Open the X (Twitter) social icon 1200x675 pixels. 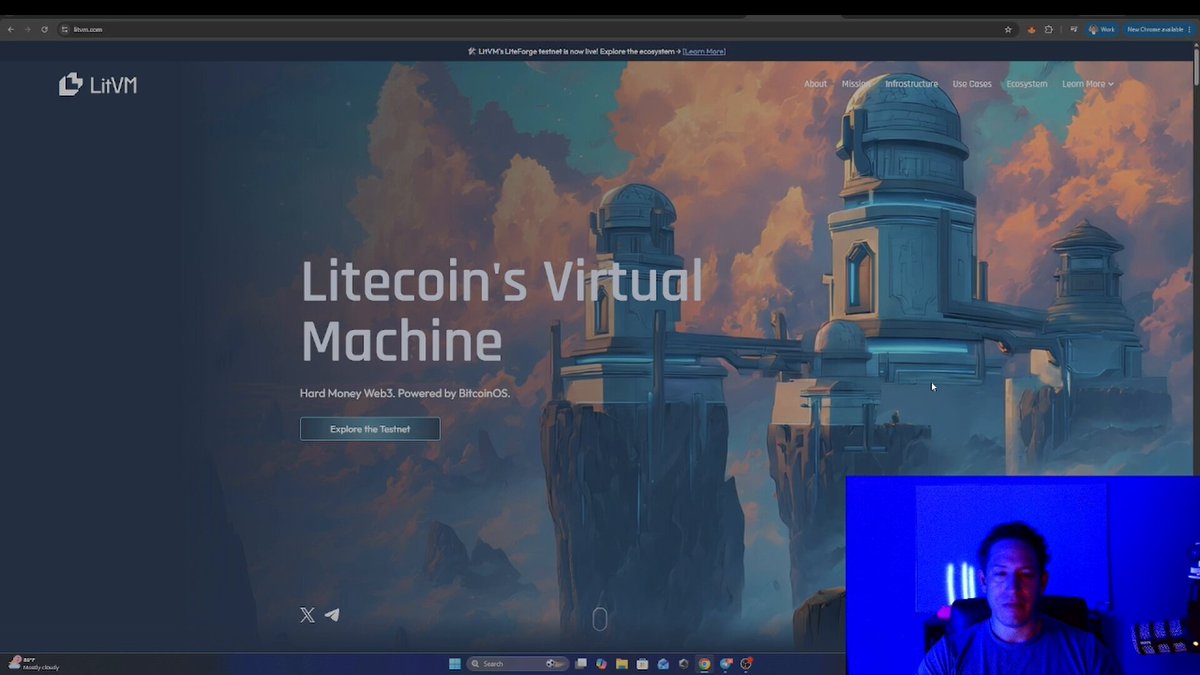click(307, 615)
